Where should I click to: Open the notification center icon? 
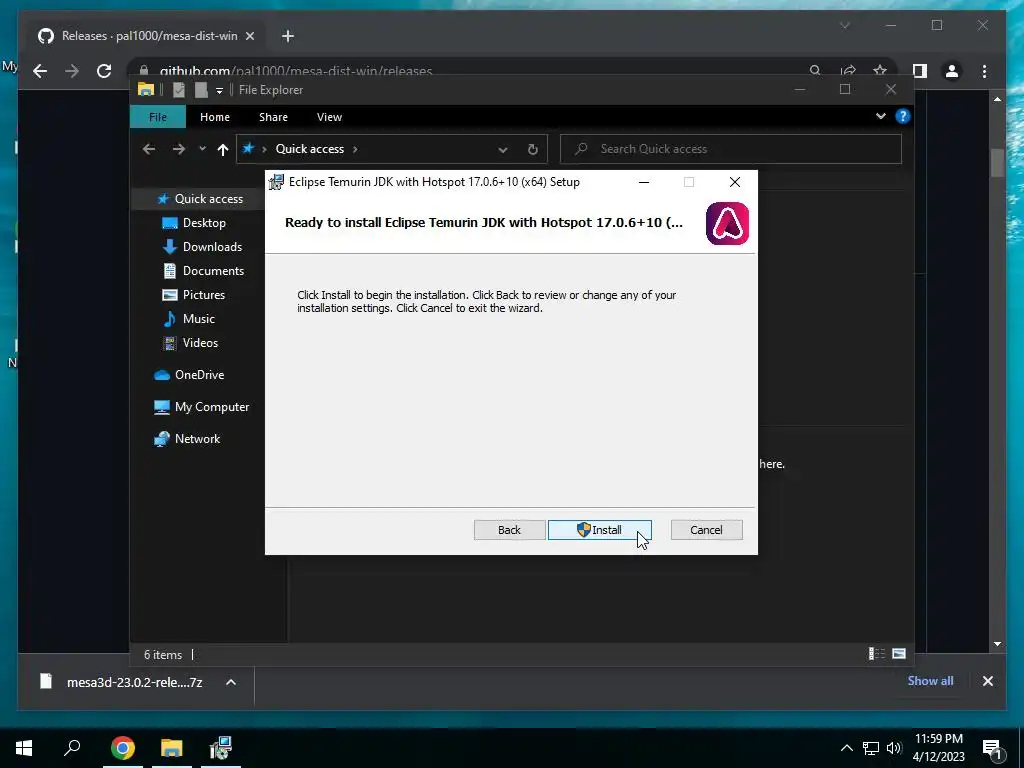[993, 748]
